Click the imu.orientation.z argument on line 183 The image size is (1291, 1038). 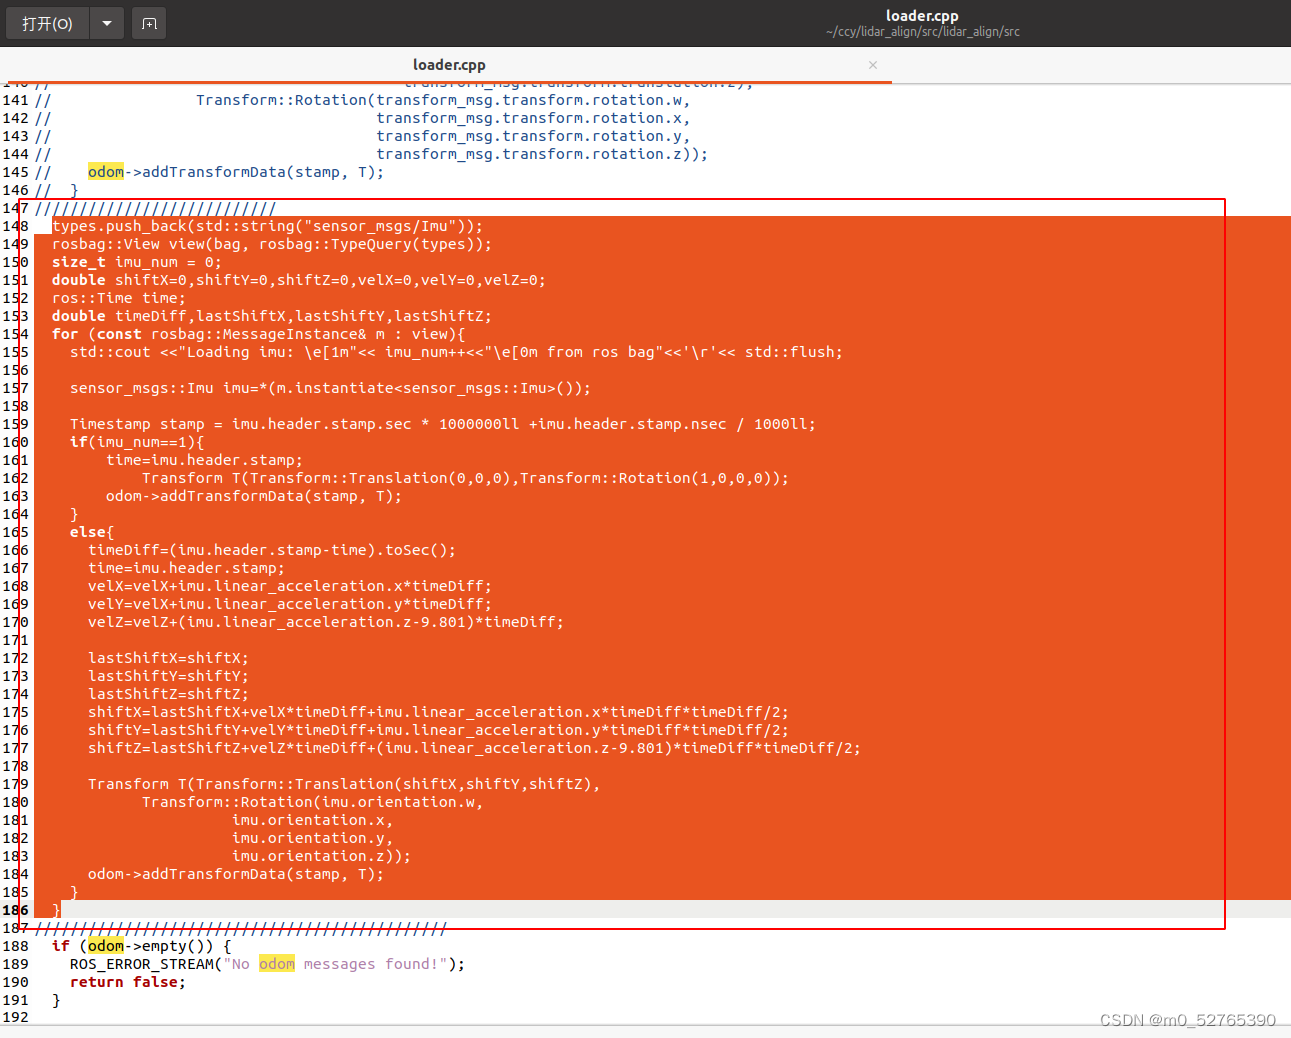click(290, 856)
